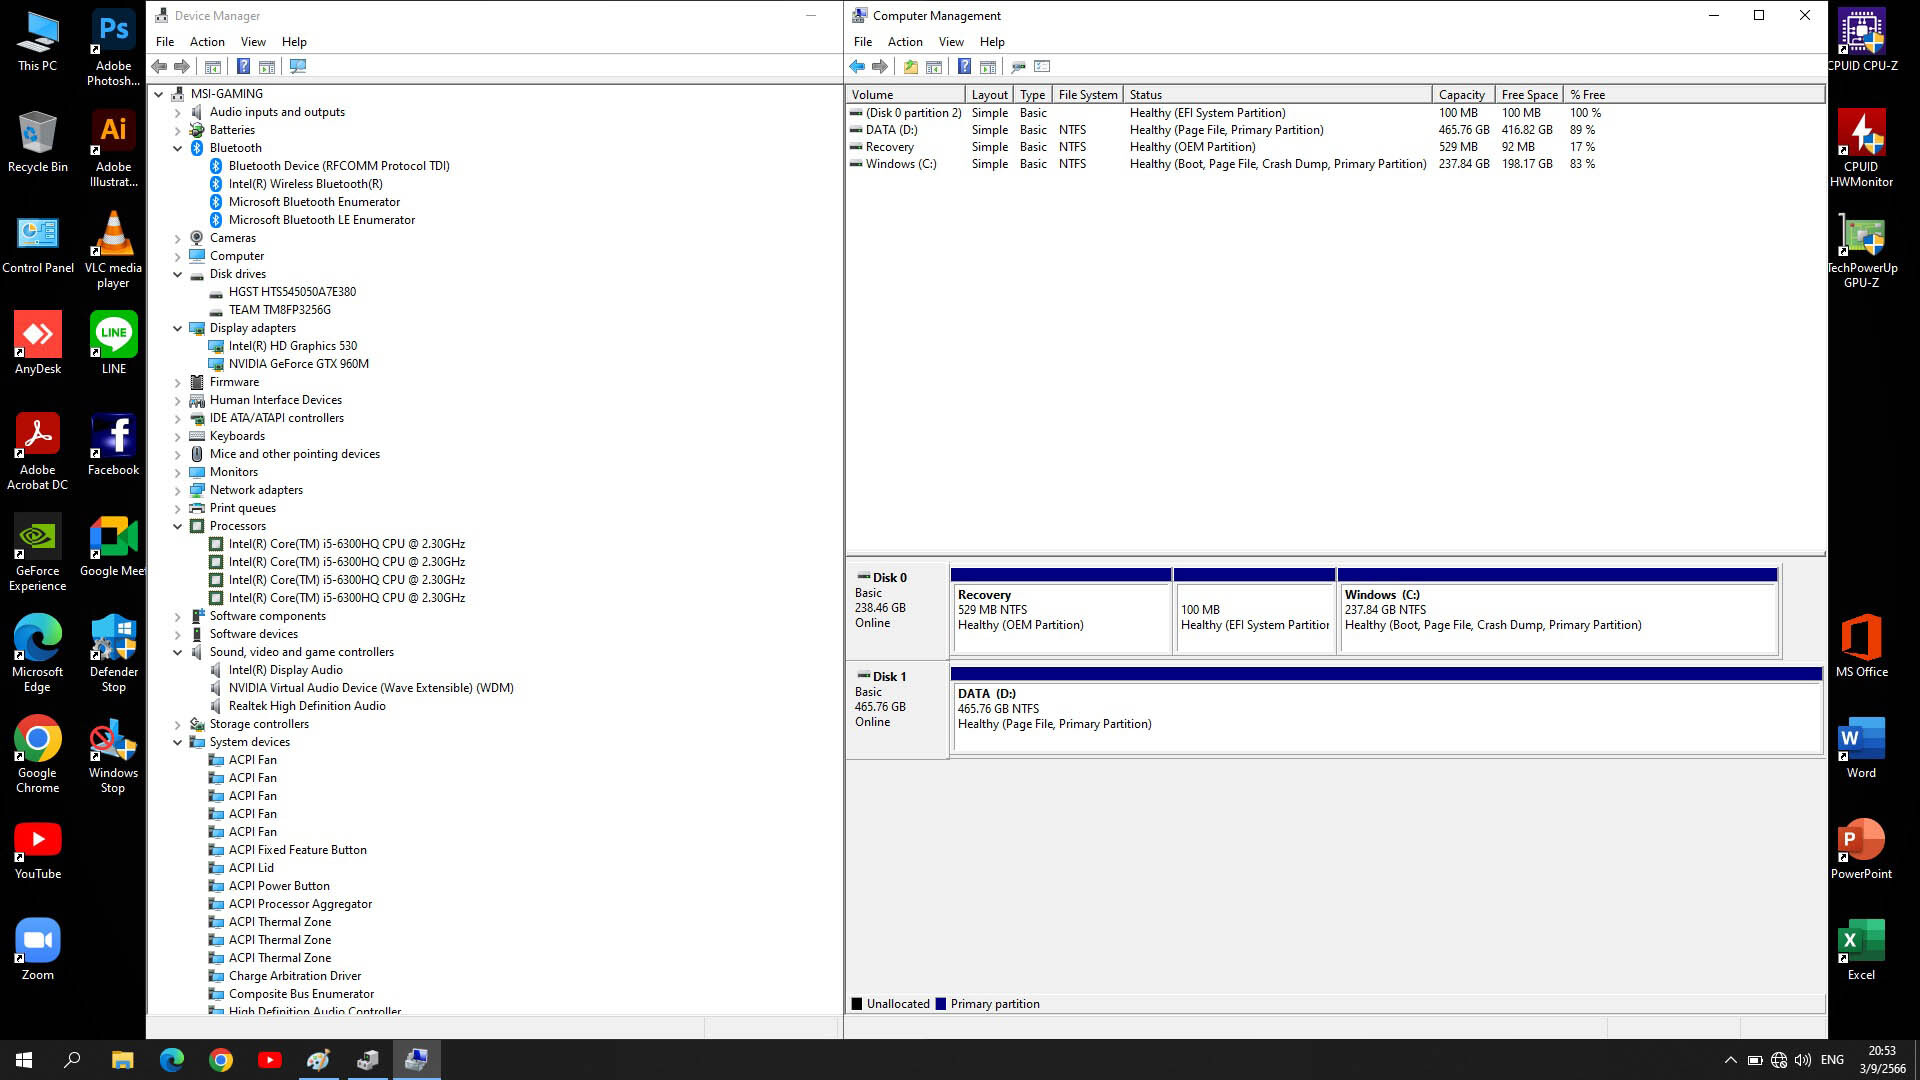Sort volumes by Capacity column header
Image resolution: width=1920 pixels, height=1080 pixels.
tap(1463, 95)
